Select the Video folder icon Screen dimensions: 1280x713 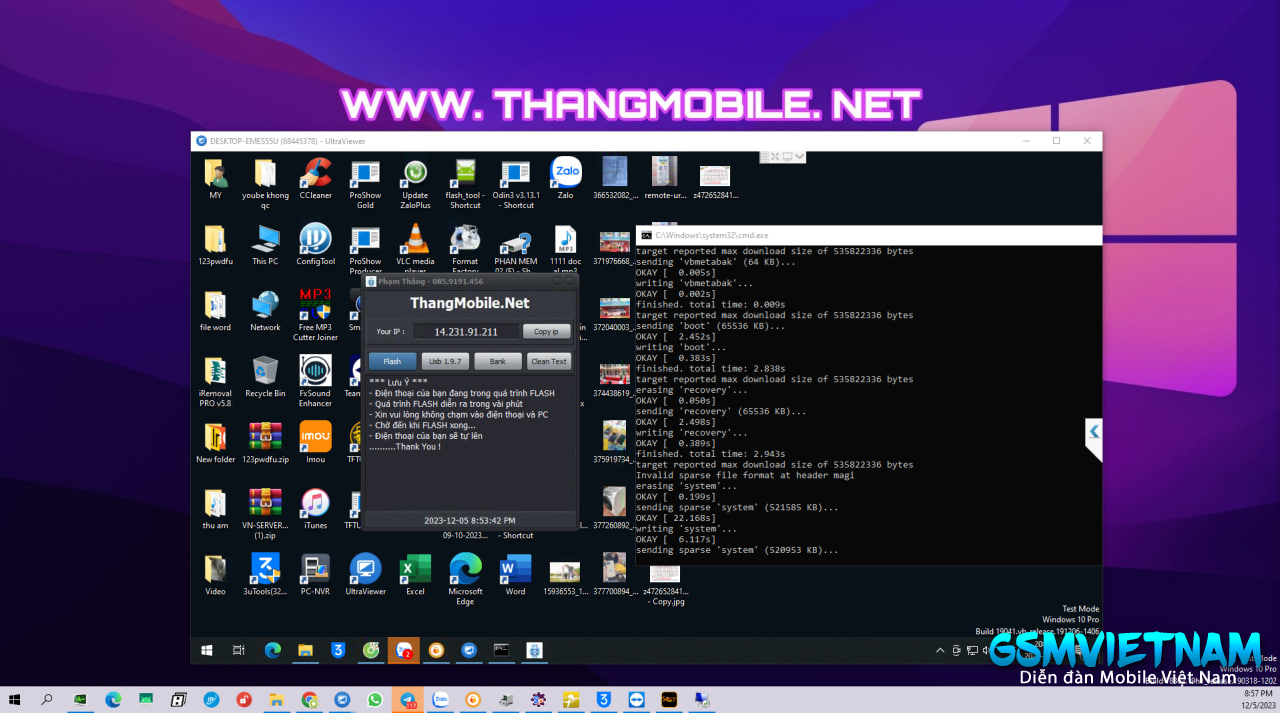point(215,575)
